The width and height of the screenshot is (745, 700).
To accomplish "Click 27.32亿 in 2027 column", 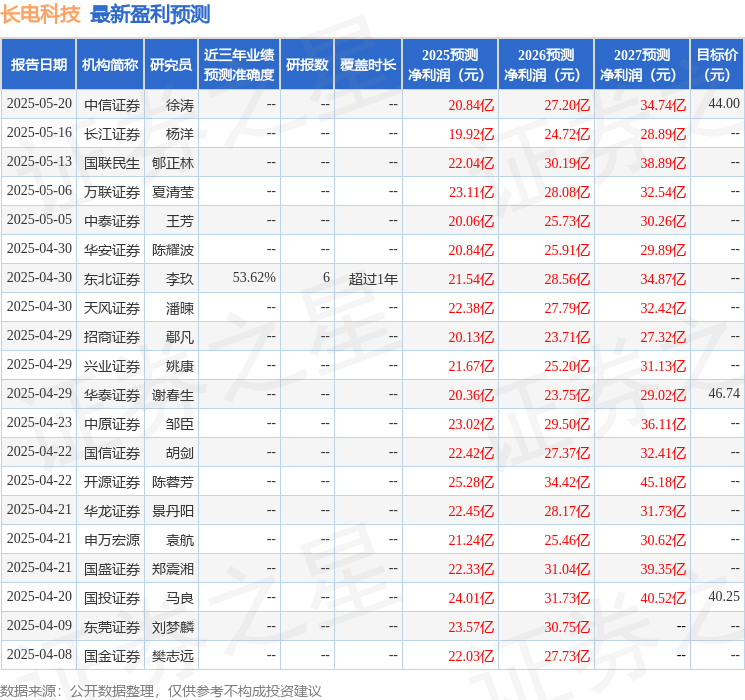I will click(x=663, y=337).
